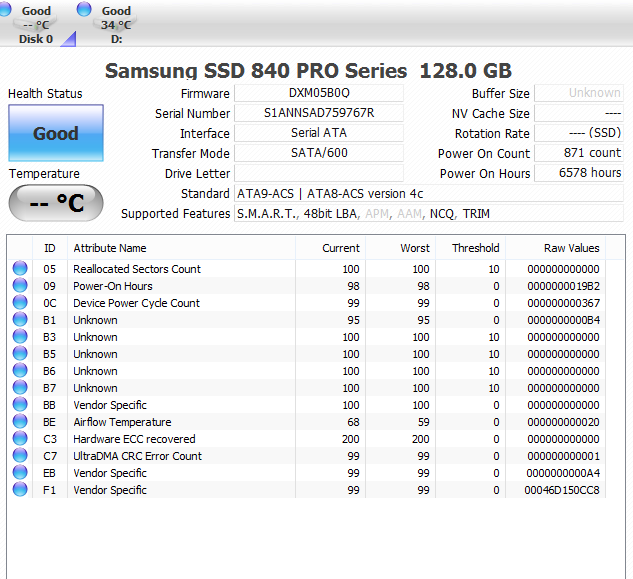Click status orb for attribute BB
Image resolution: width=633 pixels, height=579 pixels.
(20, 404)
